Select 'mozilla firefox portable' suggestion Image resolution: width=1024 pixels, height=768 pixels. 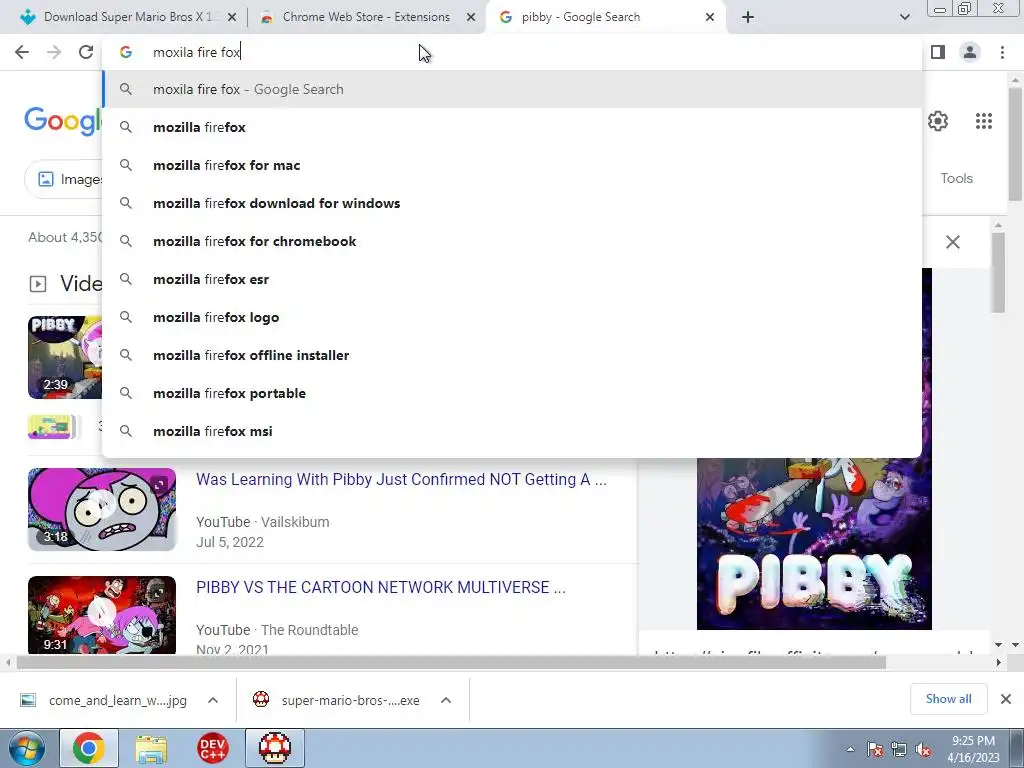point(512,393)
